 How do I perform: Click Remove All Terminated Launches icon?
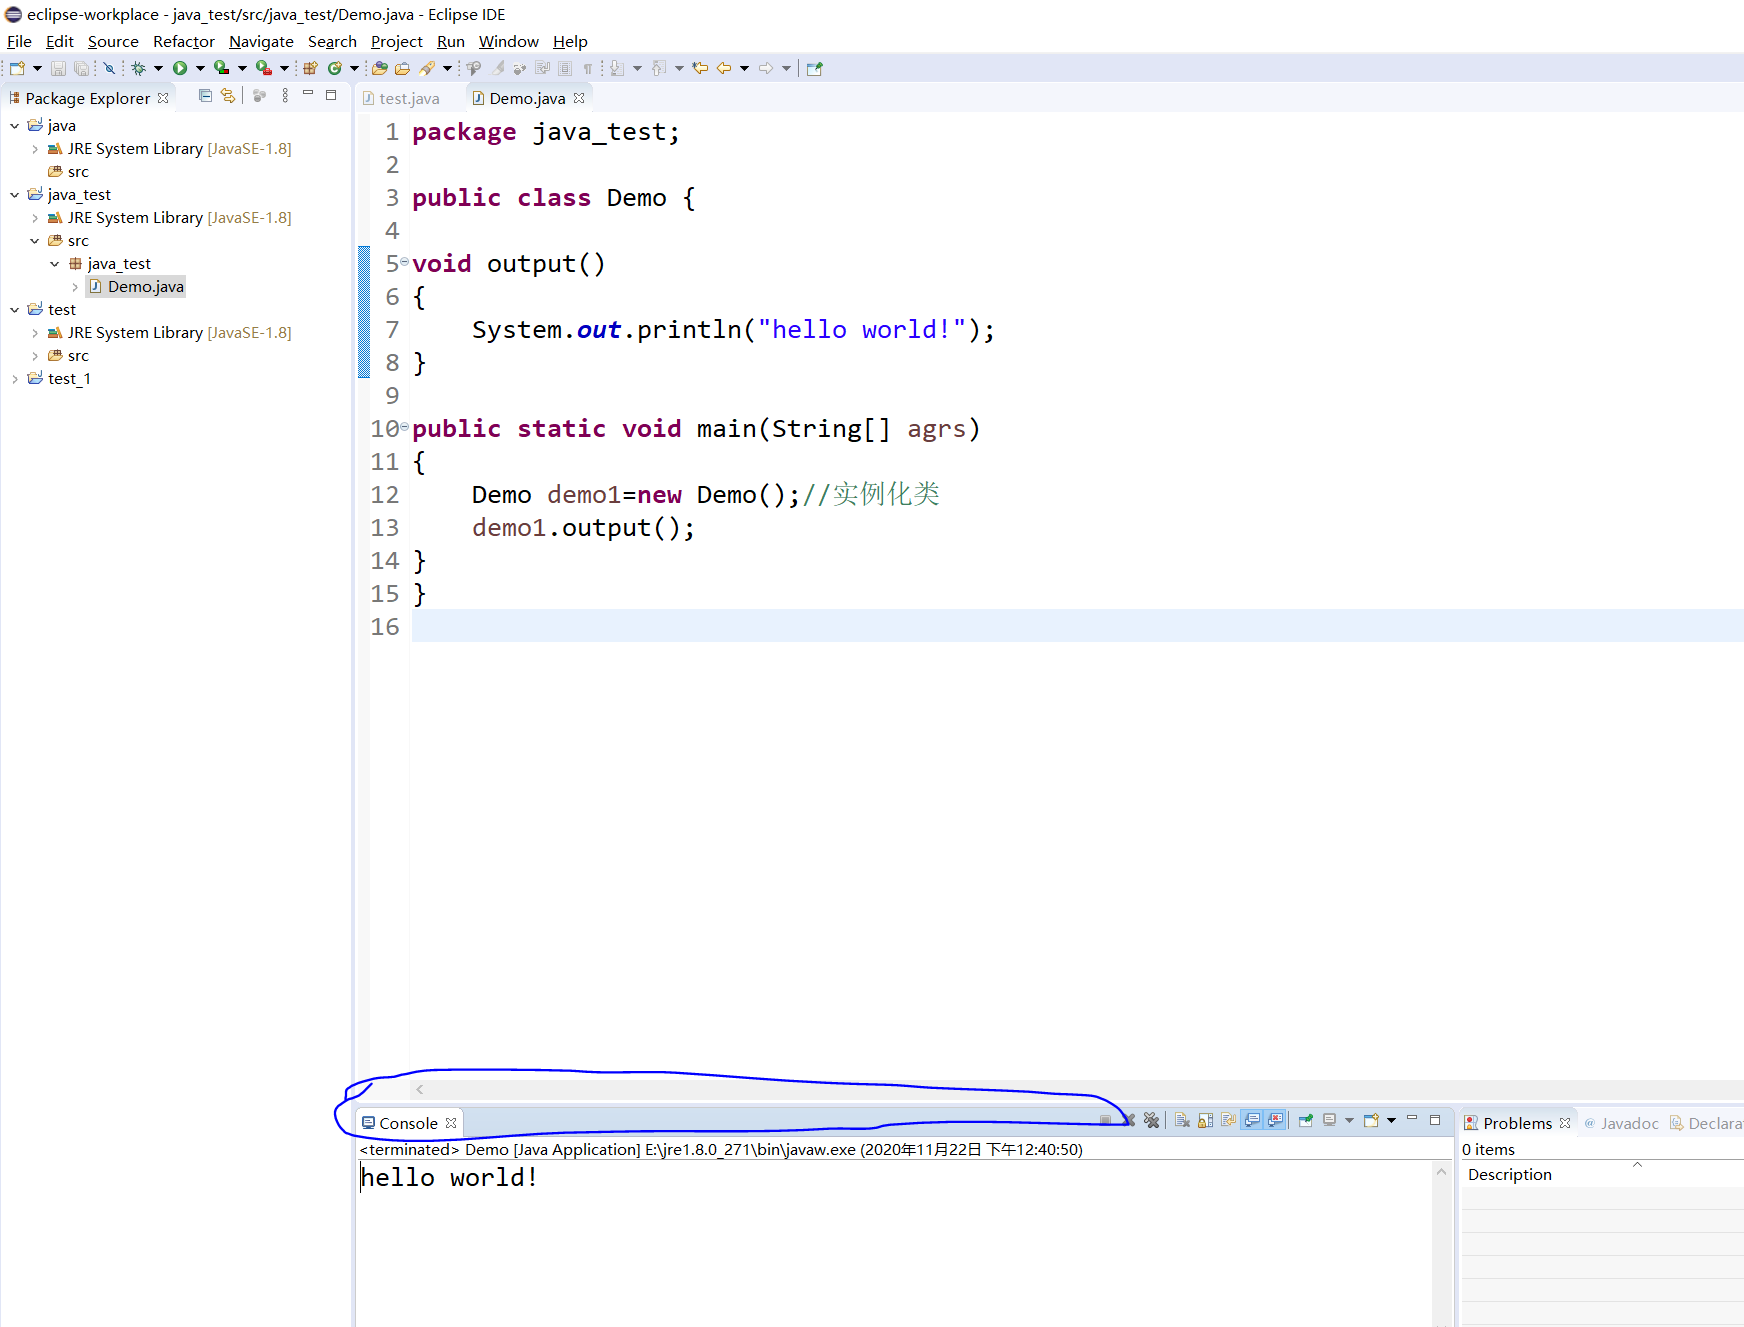click(1151, 1120)
